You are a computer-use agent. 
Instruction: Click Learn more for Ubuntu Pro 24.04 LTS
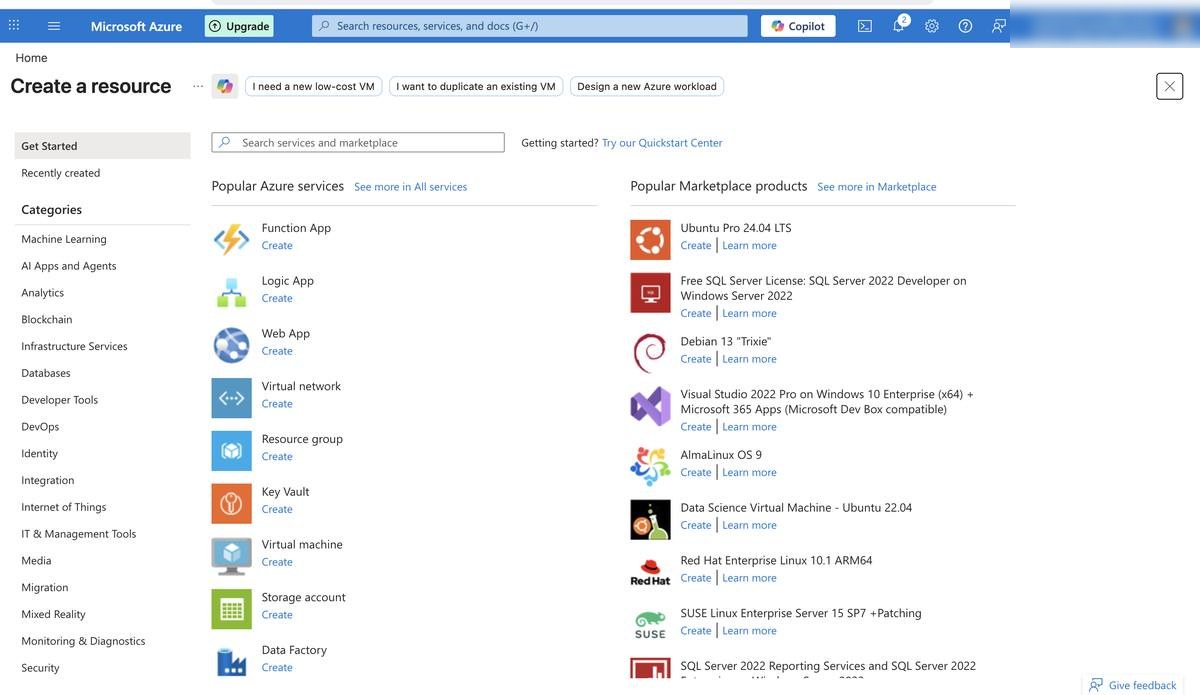pyautogui.click(x=749, y=246)
